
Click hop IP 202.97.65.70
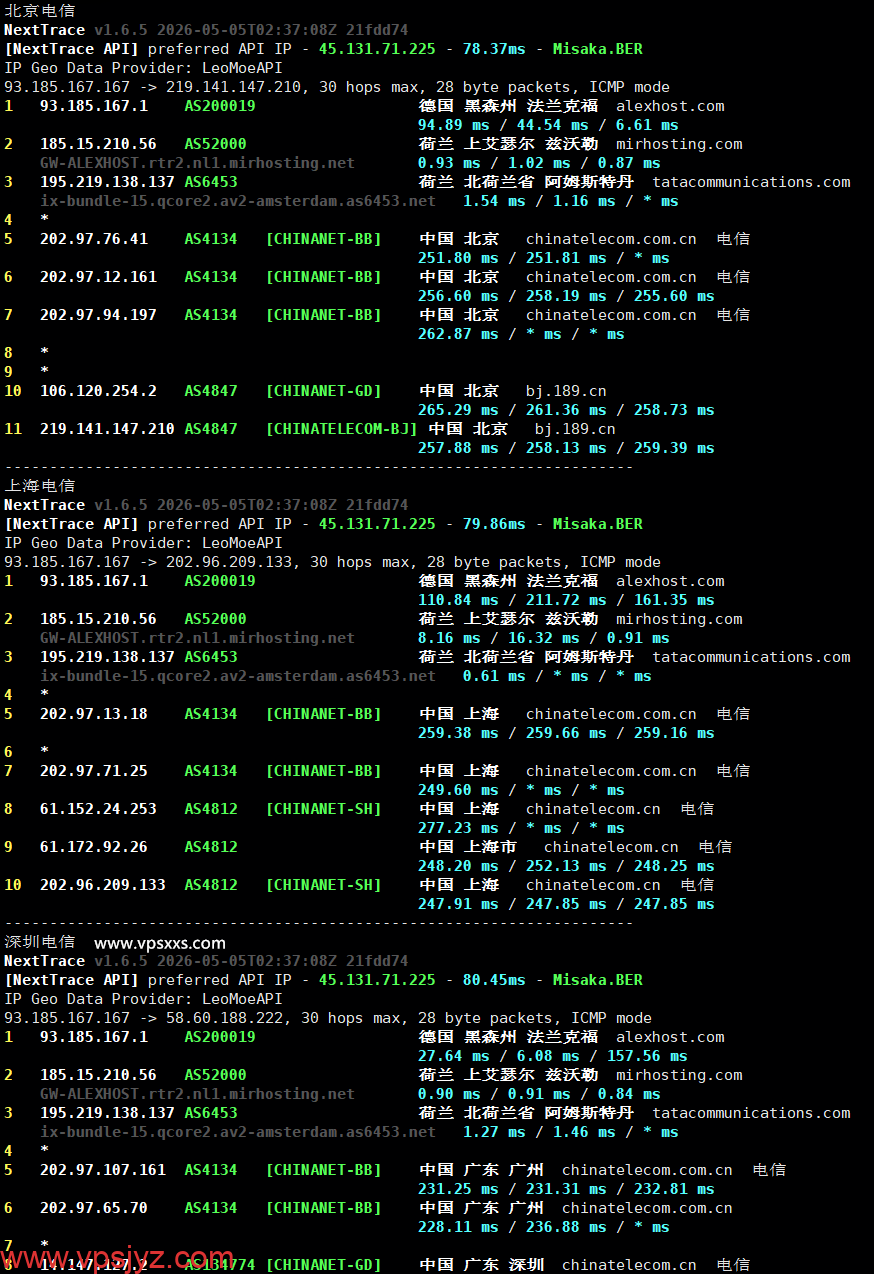click(x=94, y=1208)
